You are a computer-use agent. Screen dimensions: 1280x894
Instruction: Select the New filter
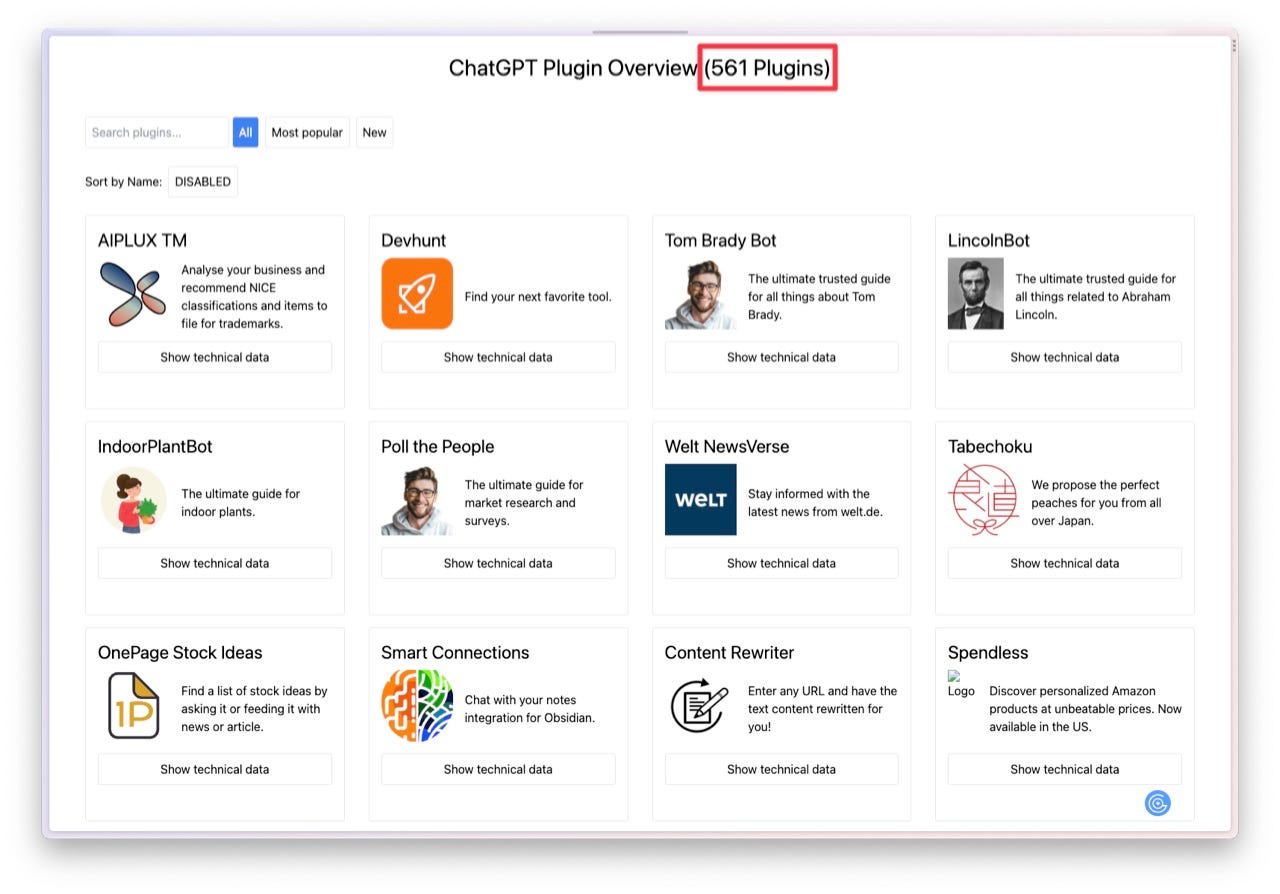click(x=375, y=132)
